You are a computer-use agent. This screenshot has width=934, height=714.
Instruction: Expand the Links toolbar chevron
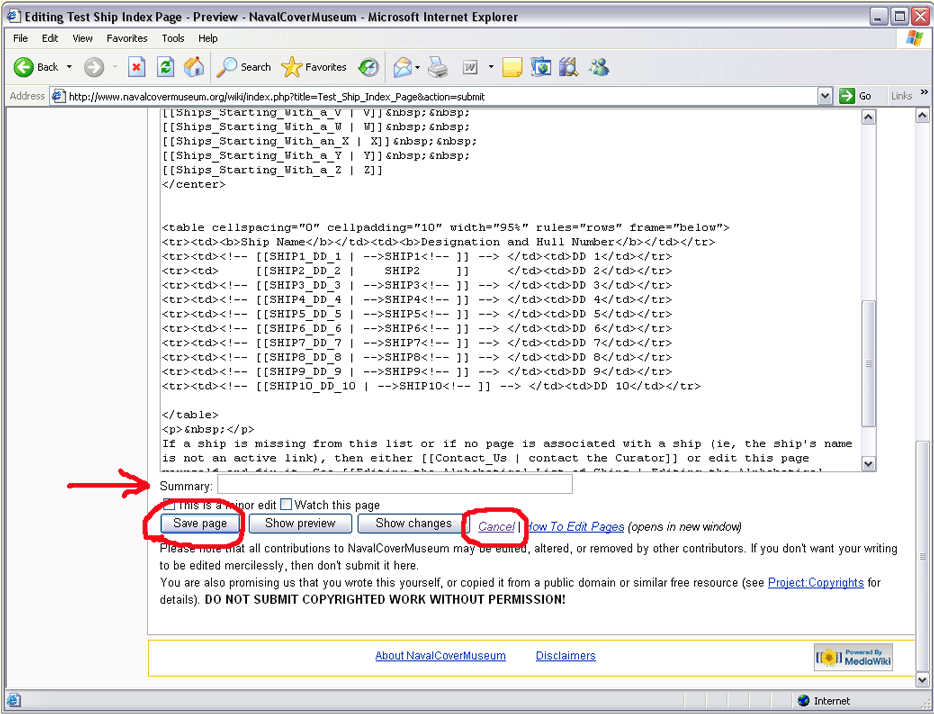(x=923, y=96)
